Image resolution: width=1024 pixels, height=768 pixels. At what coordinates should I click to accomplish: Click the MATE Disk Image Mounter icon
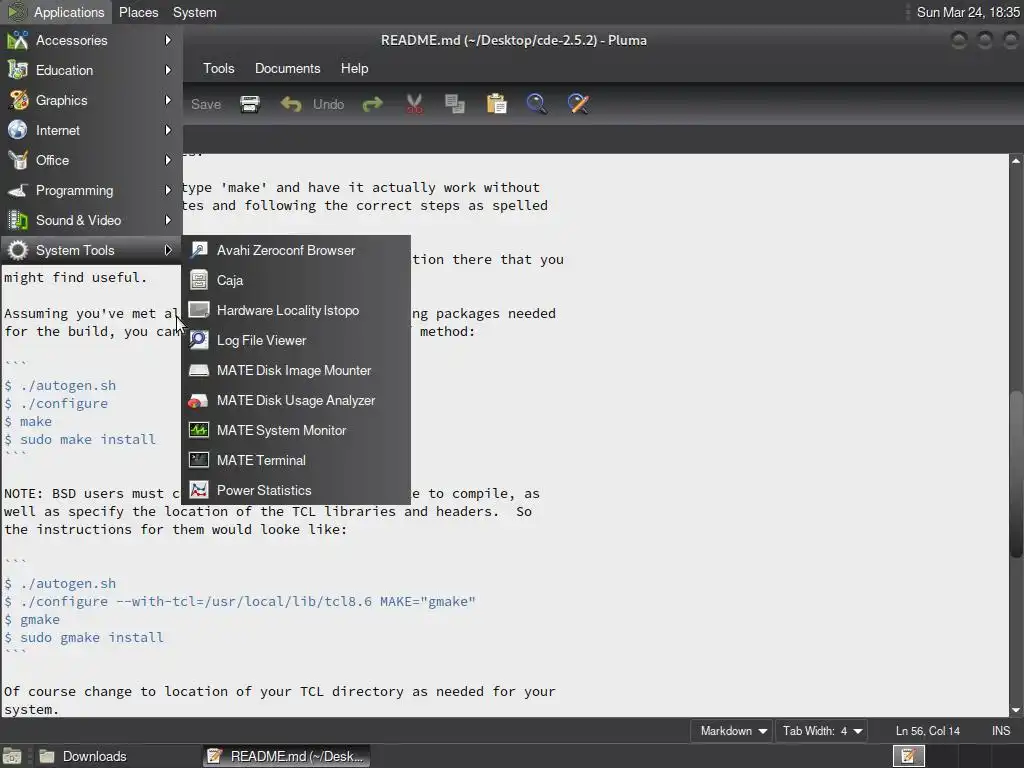tap(199, 370)
